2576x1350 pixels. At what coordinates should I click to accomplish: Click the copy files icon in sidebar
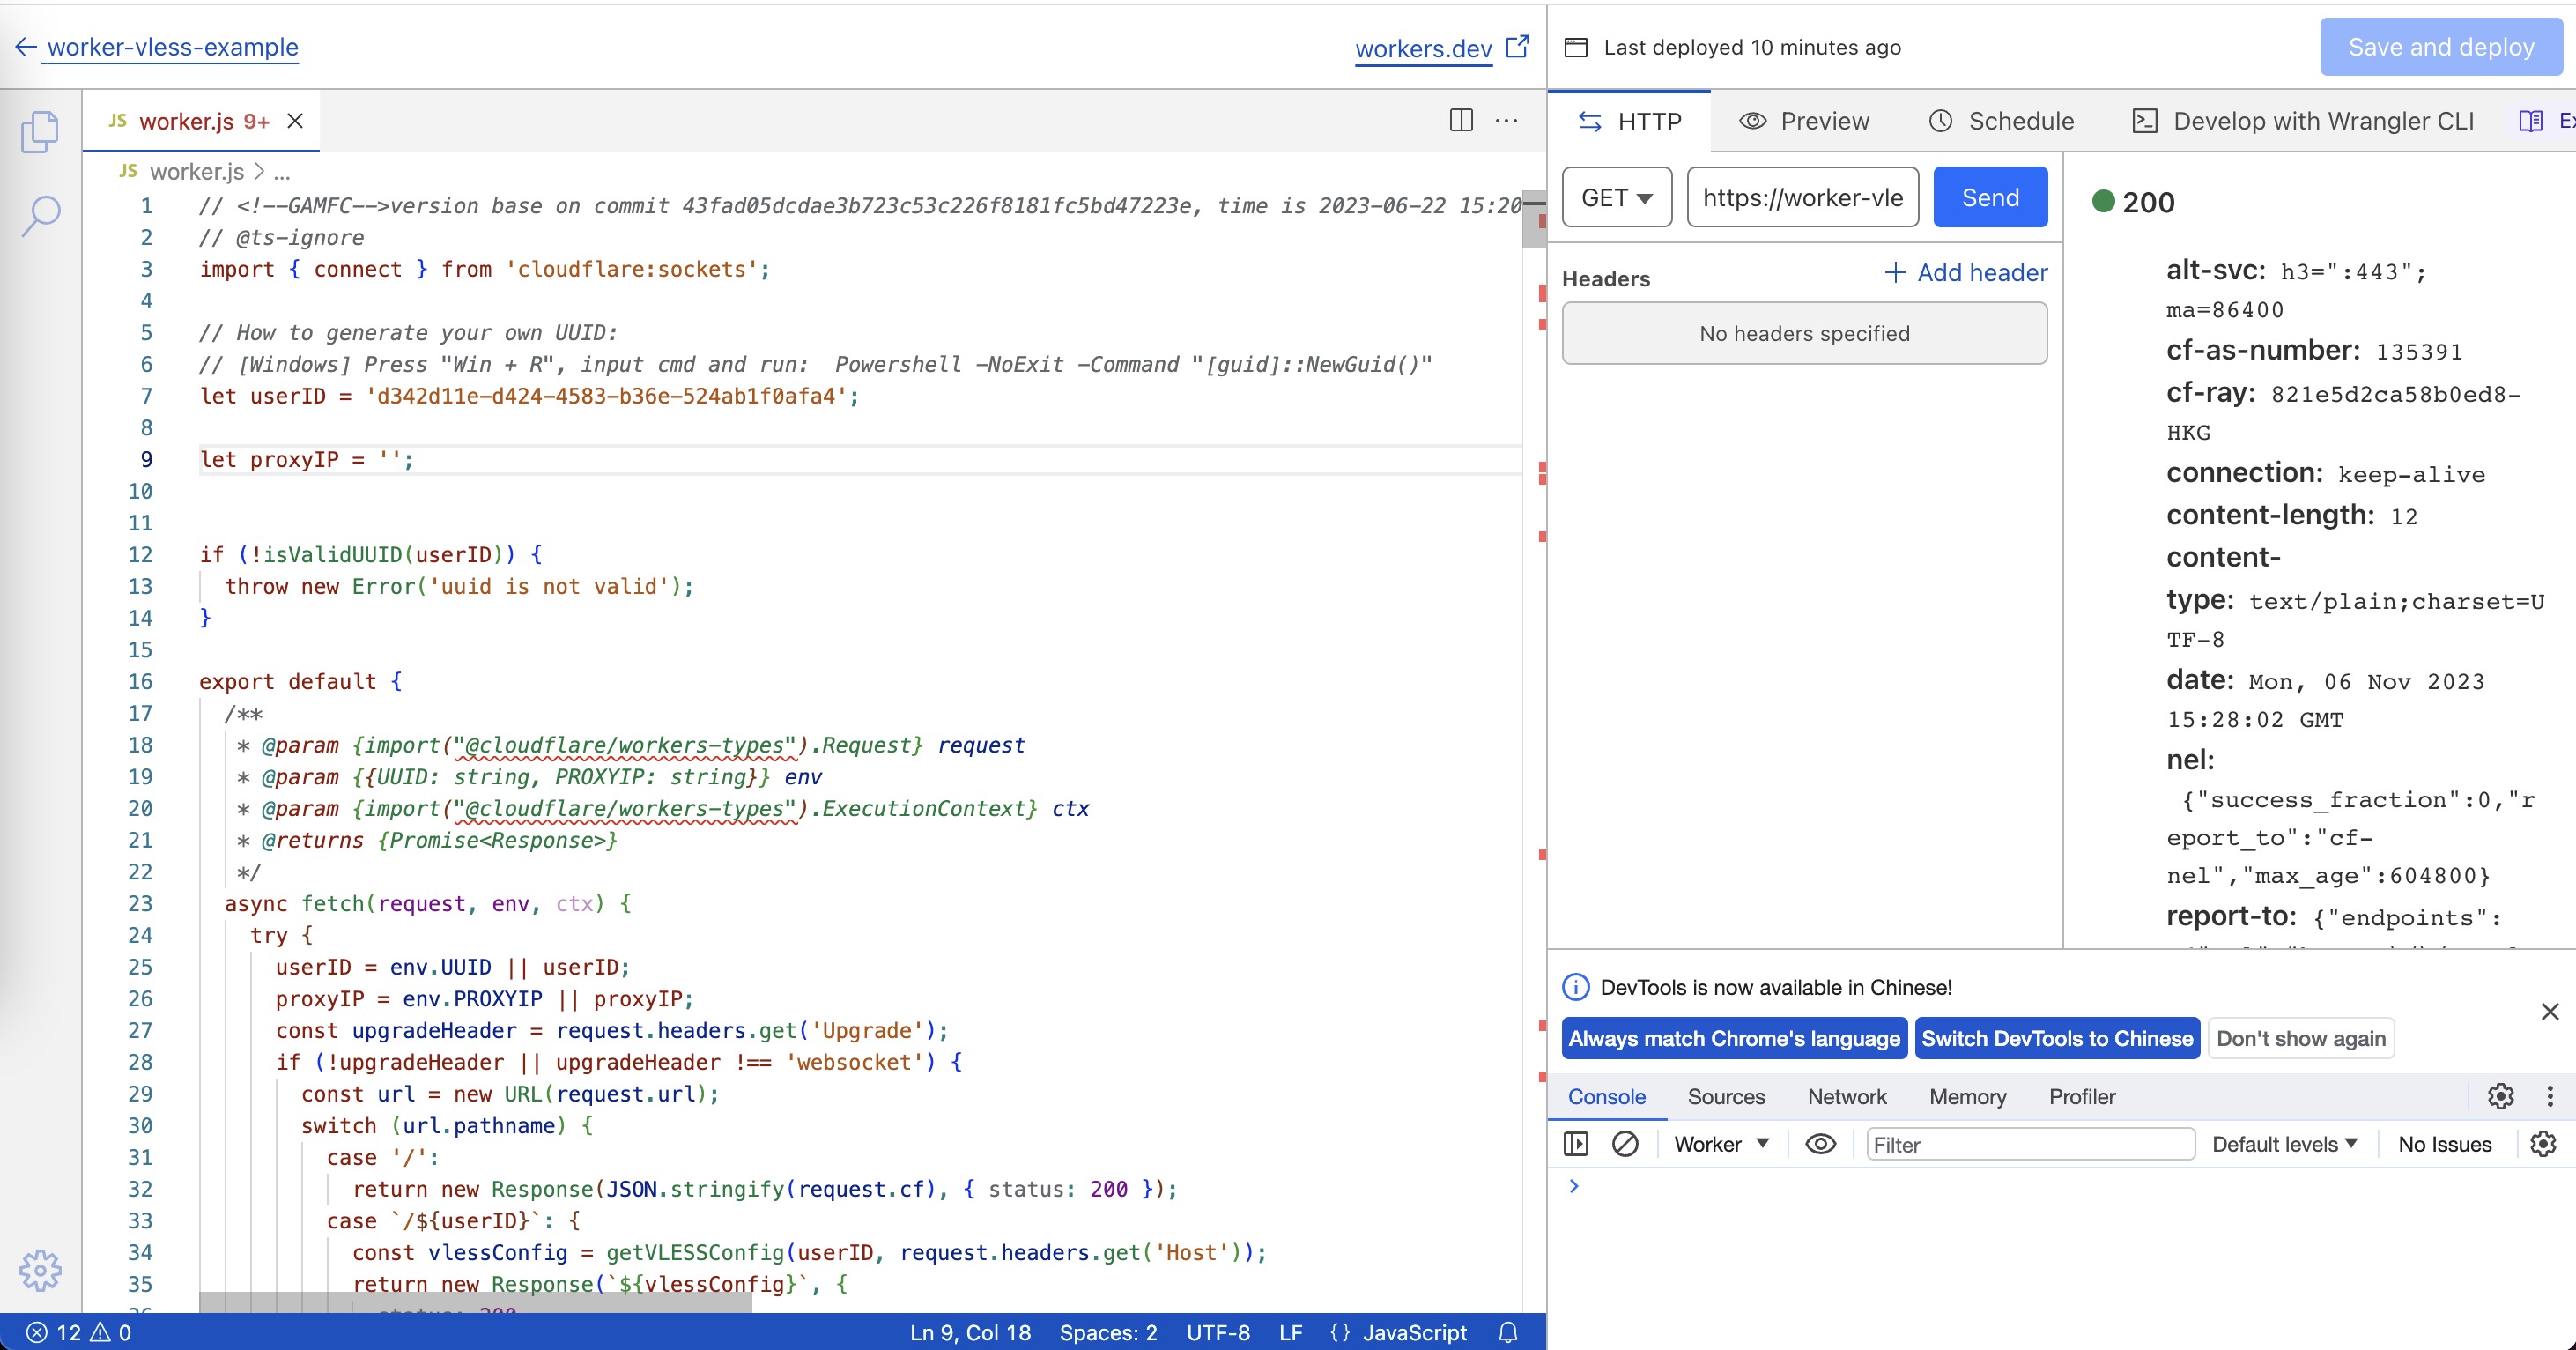(40, 131)
